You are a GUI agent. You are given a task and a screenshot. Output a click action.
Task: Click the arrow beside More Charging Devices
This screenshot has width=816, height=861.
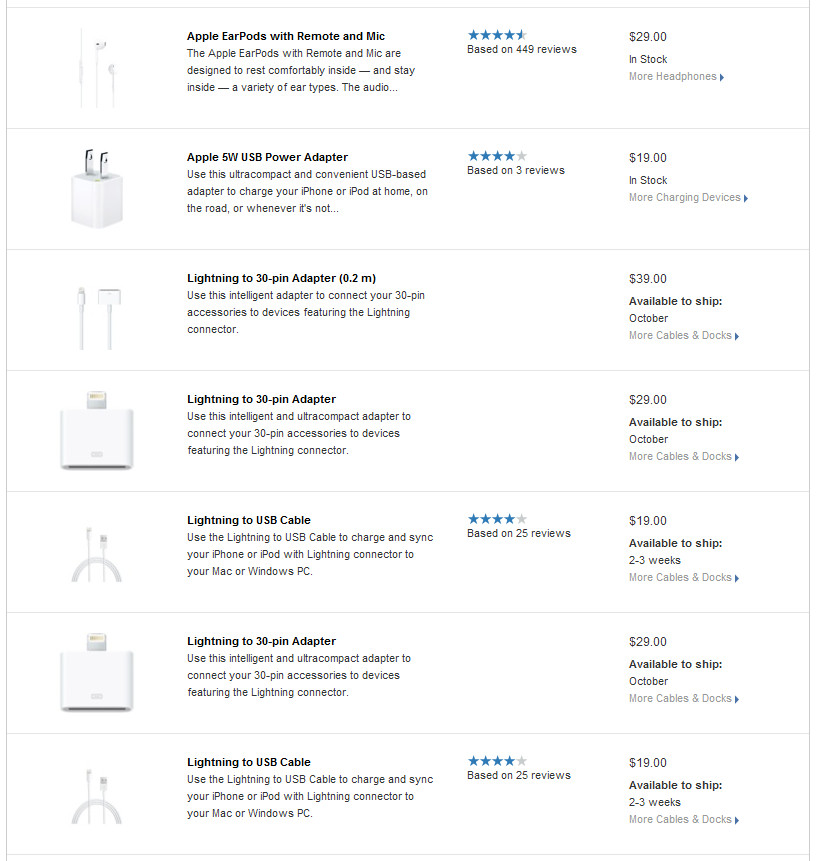pyautogui.click(x=746, y=198)
